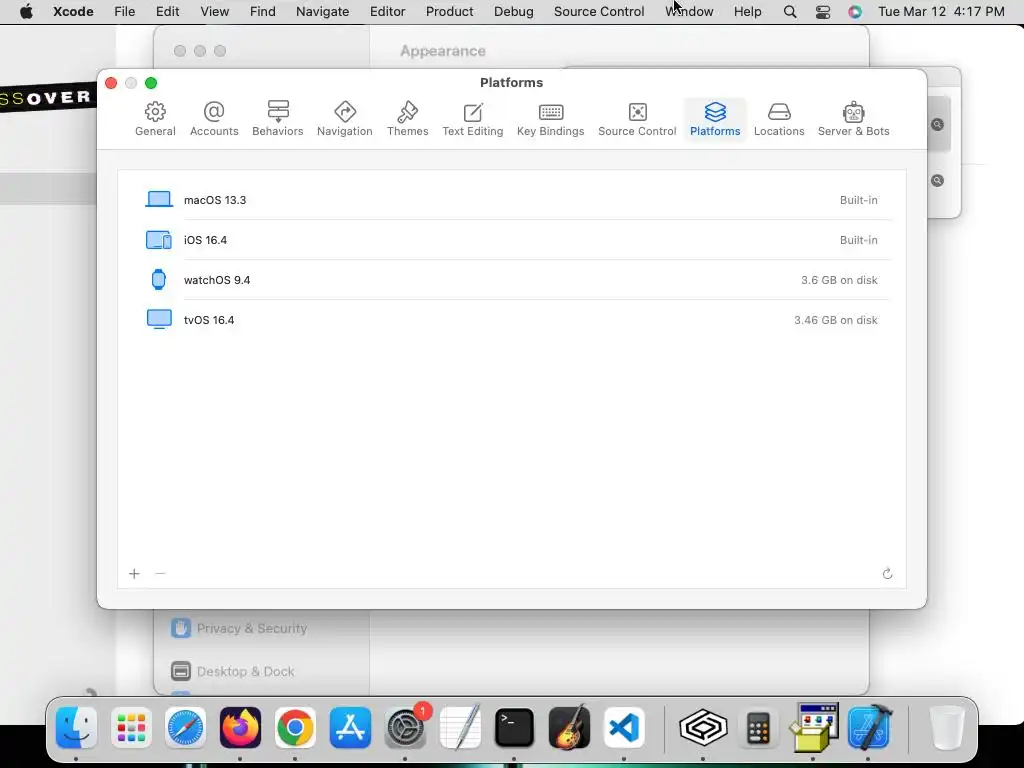This screenshot has width=1024, height=768.
Task: Click the watchOS watch icon
Action: click(159, 280)
